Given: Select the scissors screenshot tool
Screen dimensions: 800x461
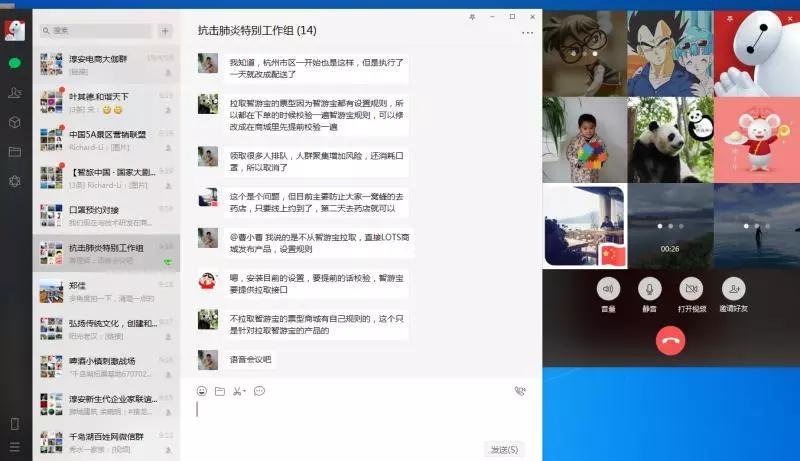Looking at the screenshot, I should tap(239, 391).
